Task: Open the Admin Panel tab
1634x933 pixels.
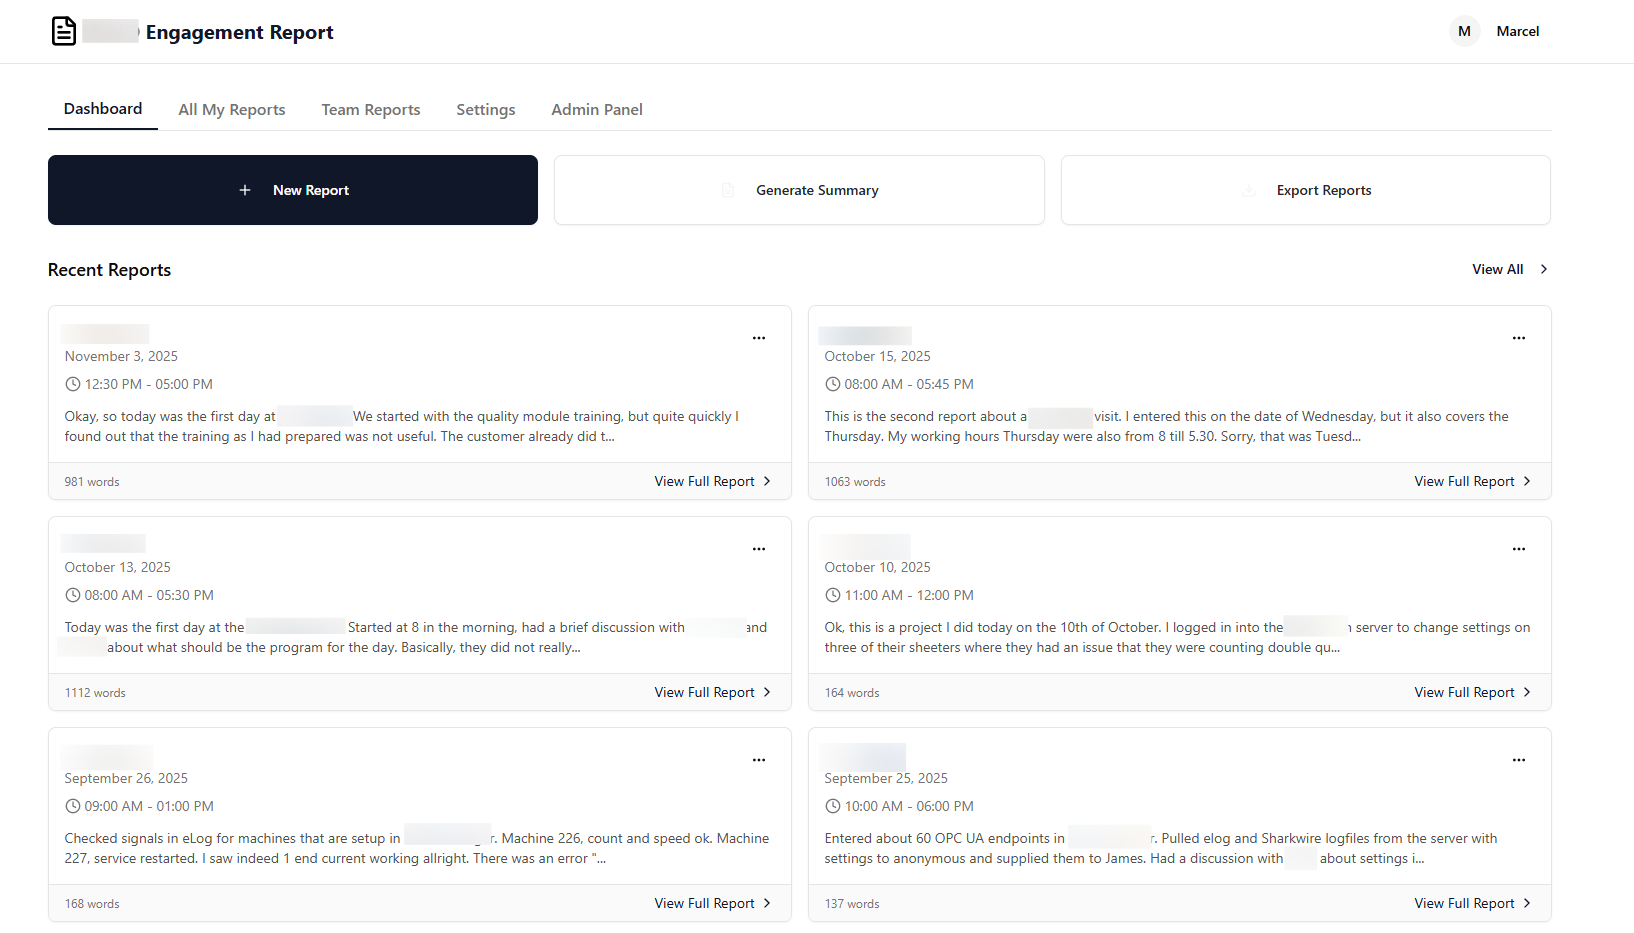Action: coord(597,109)
